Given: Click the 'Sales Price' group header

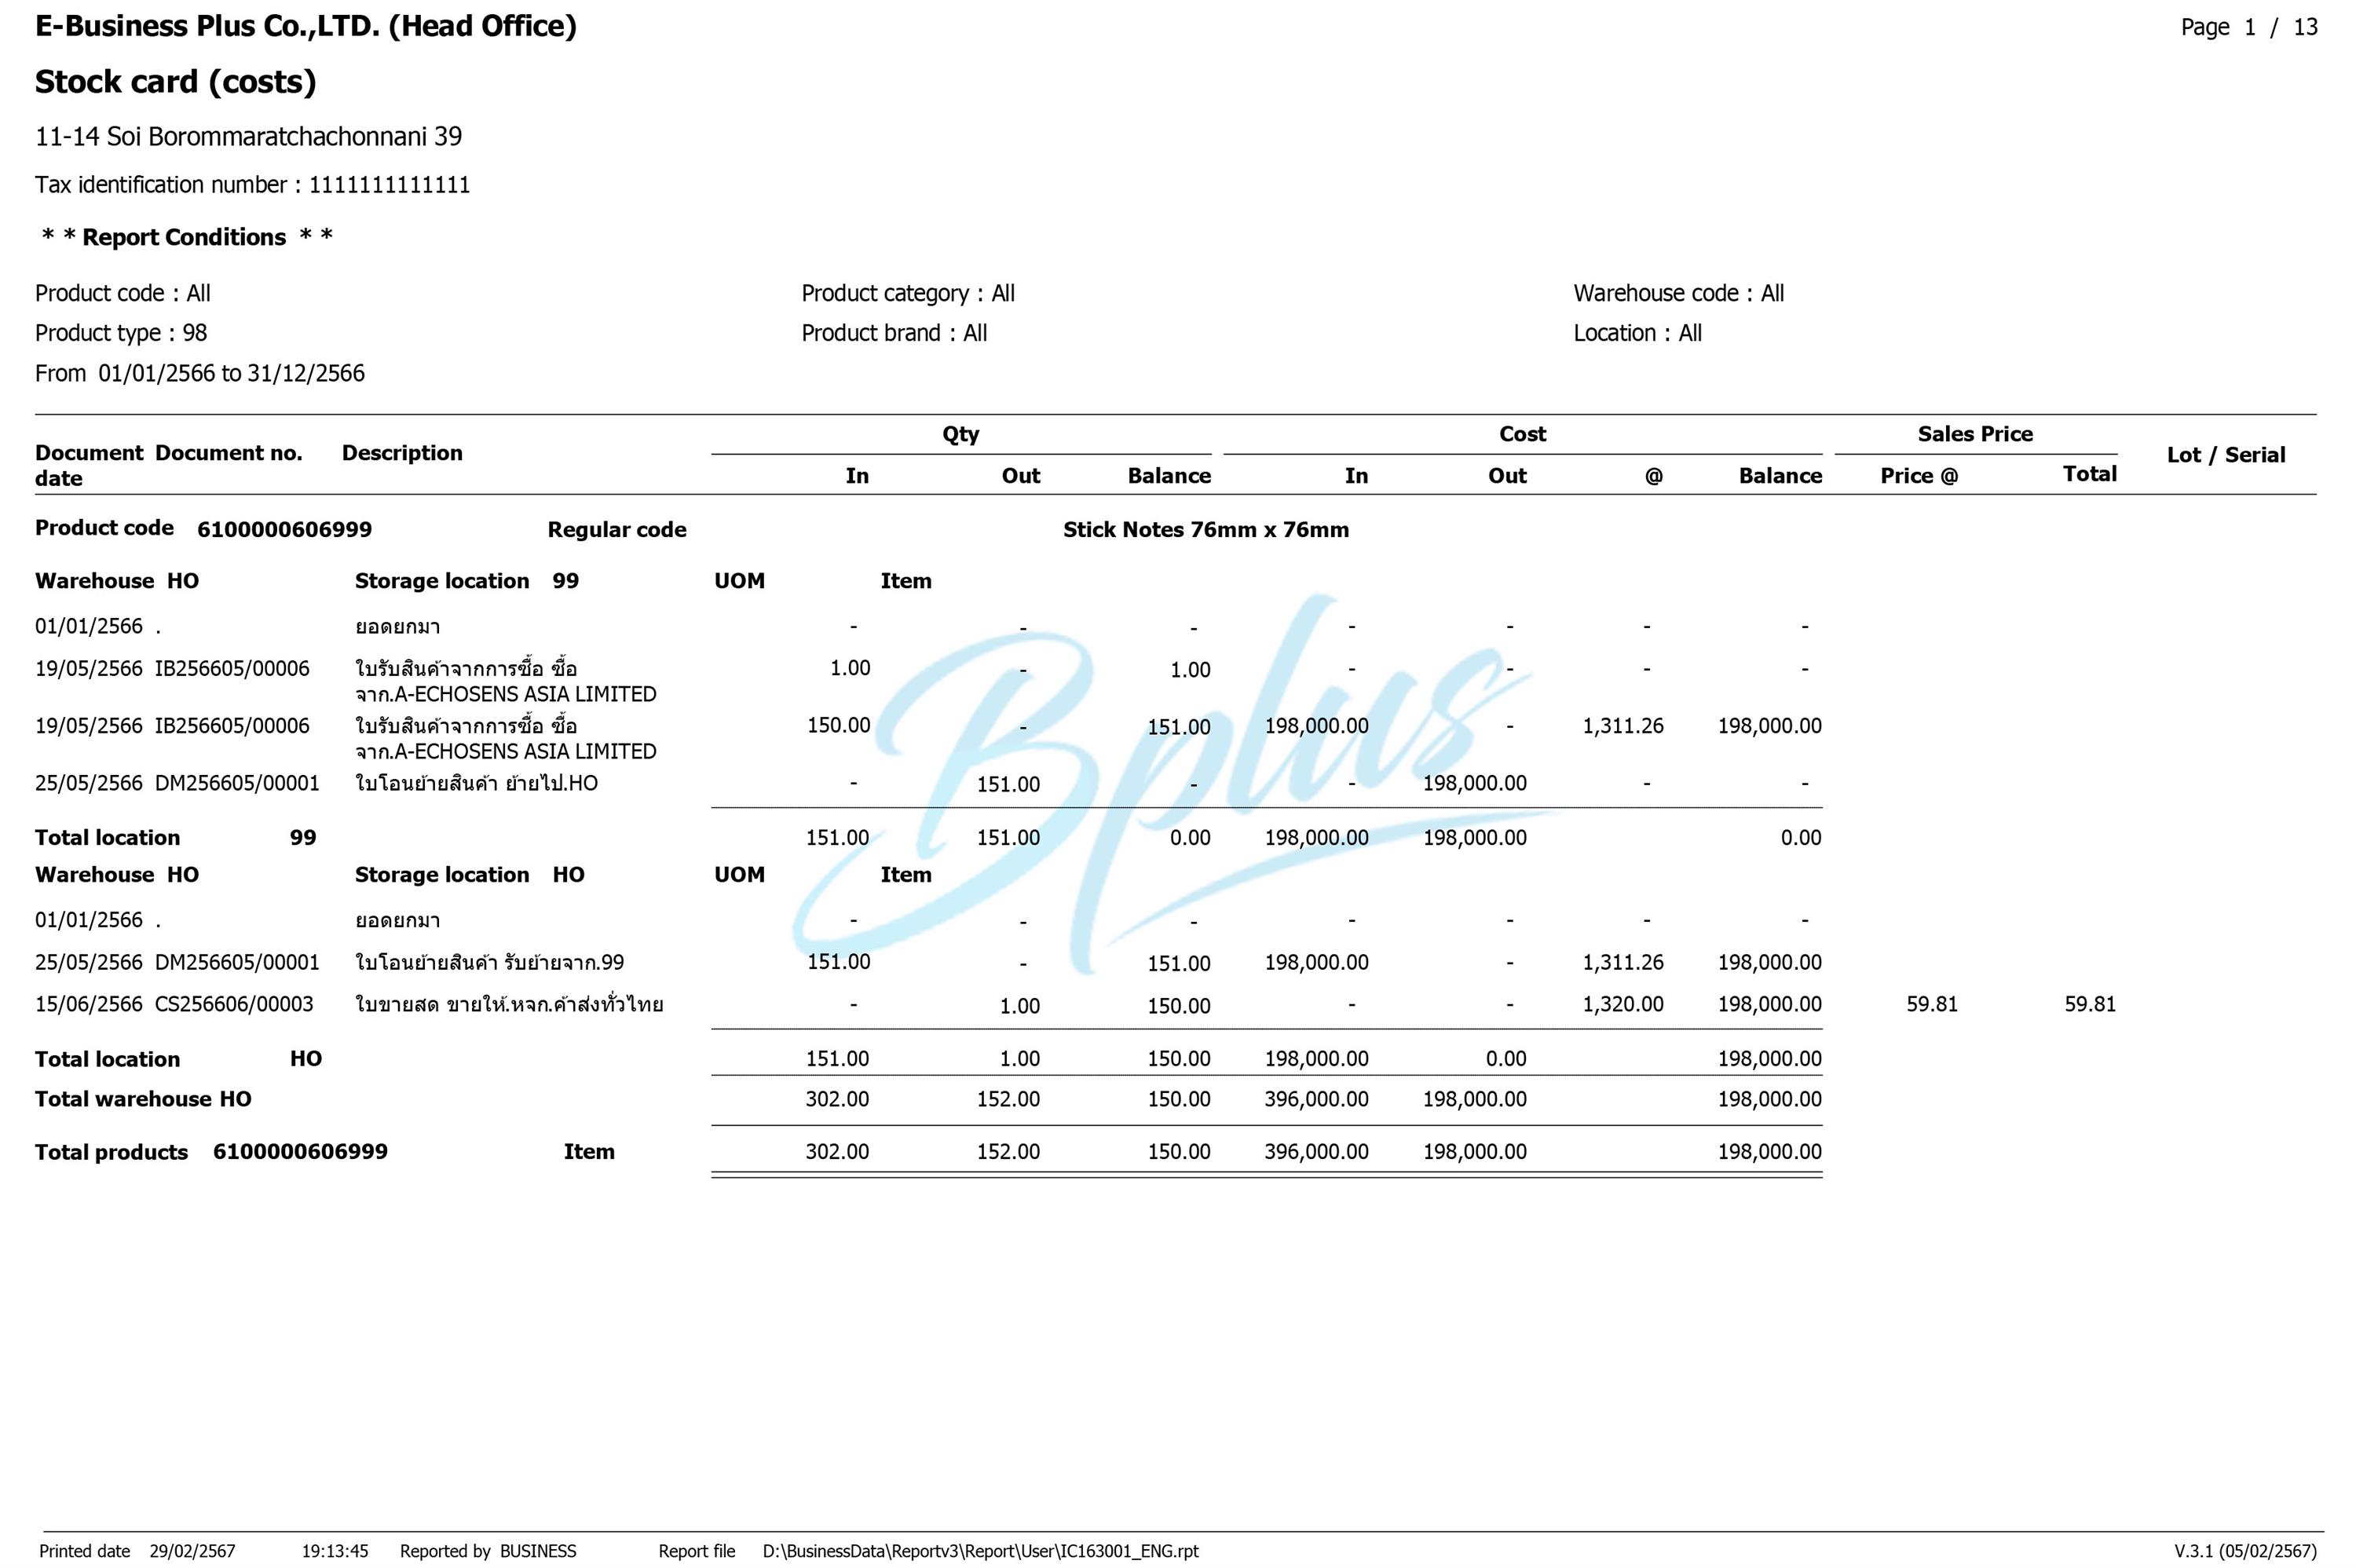Looking at the screenshot, I should click(x=1975, y=434).
